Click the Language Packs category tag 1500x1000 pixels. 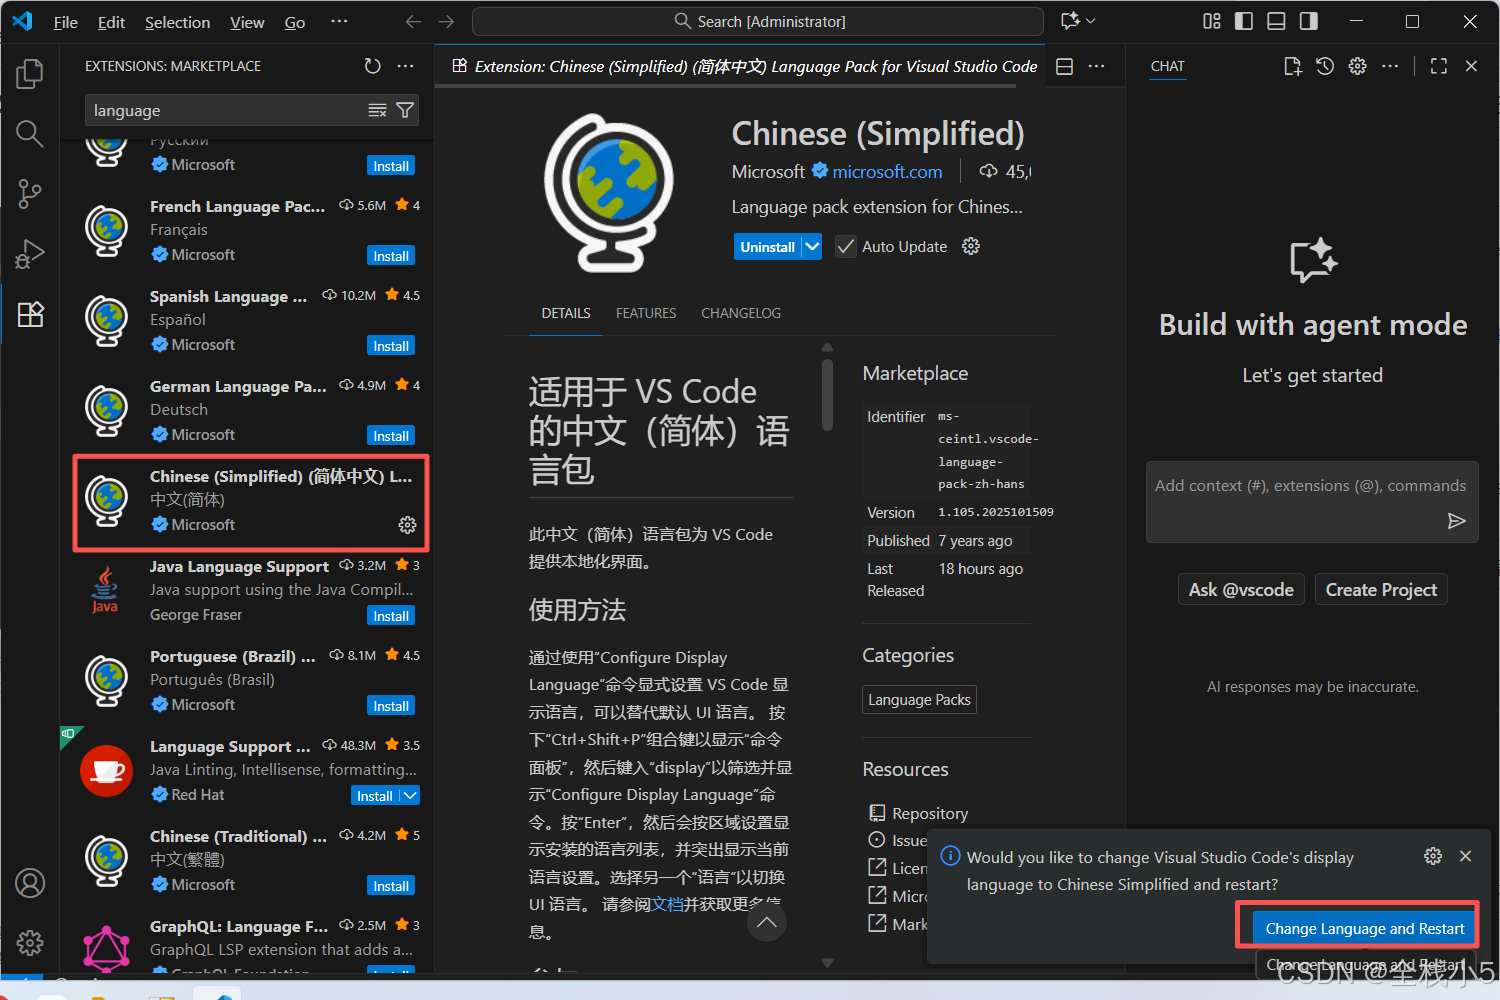tap(919, 700)
